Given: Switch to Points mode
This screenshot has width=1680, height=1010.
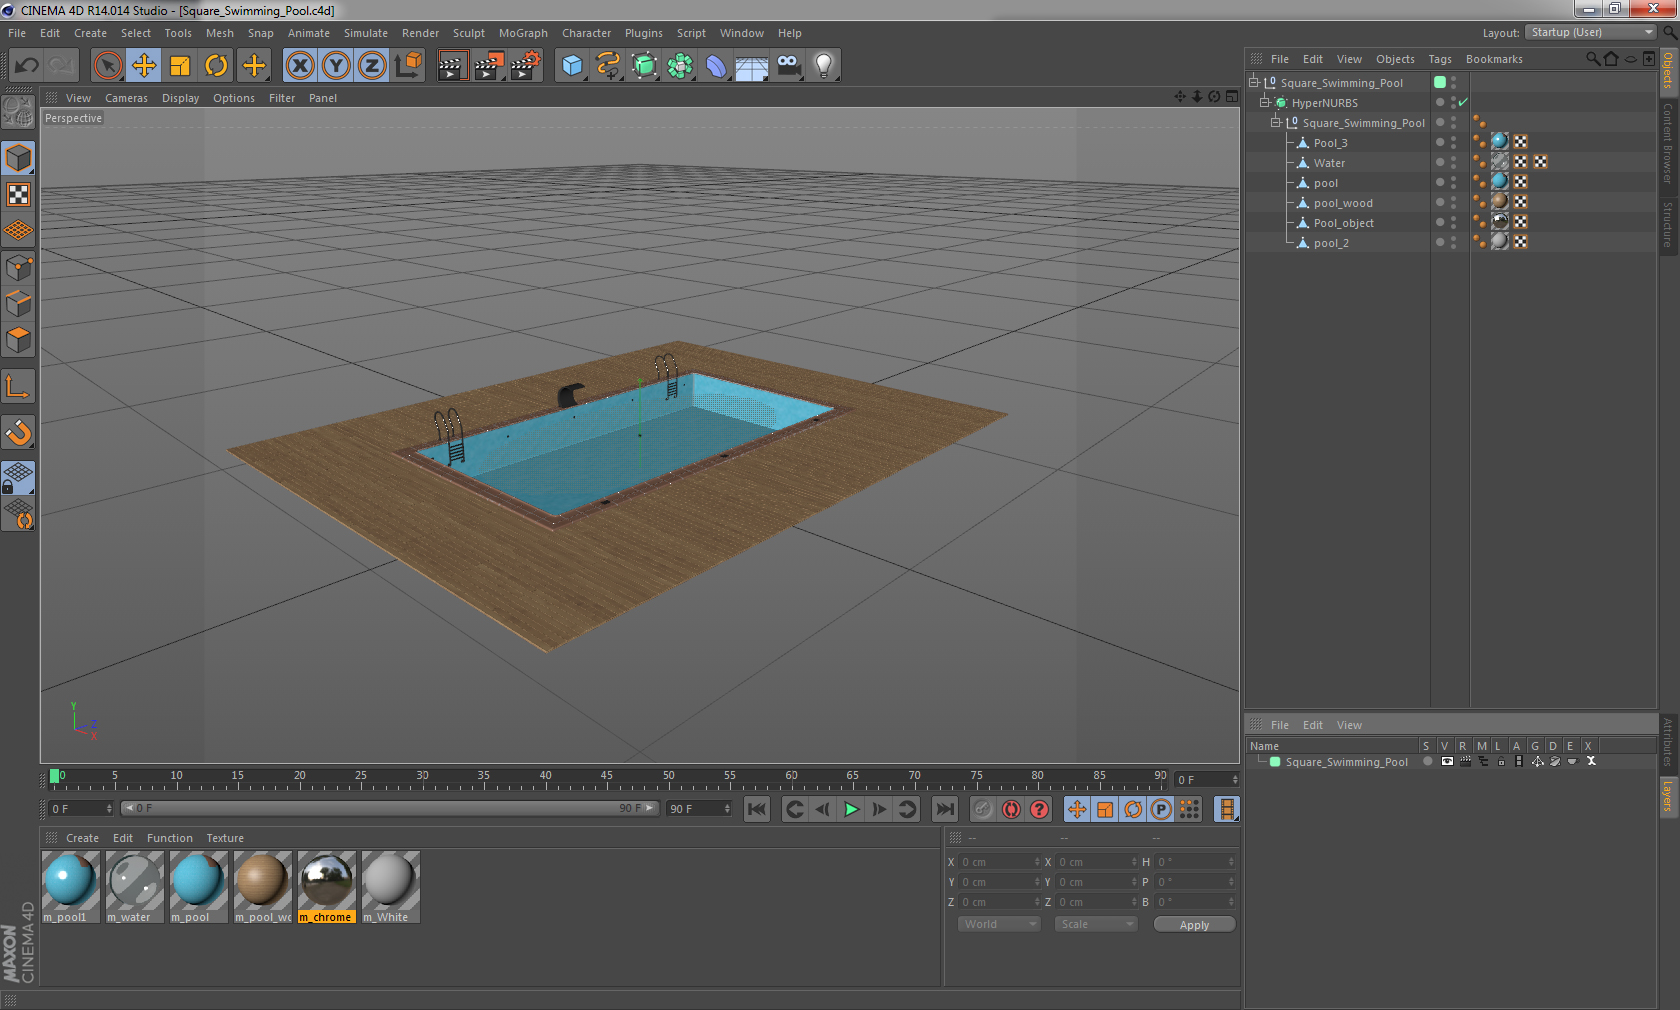Looking at the screenshot, I should pyautogui.click(x=19, y=267).
